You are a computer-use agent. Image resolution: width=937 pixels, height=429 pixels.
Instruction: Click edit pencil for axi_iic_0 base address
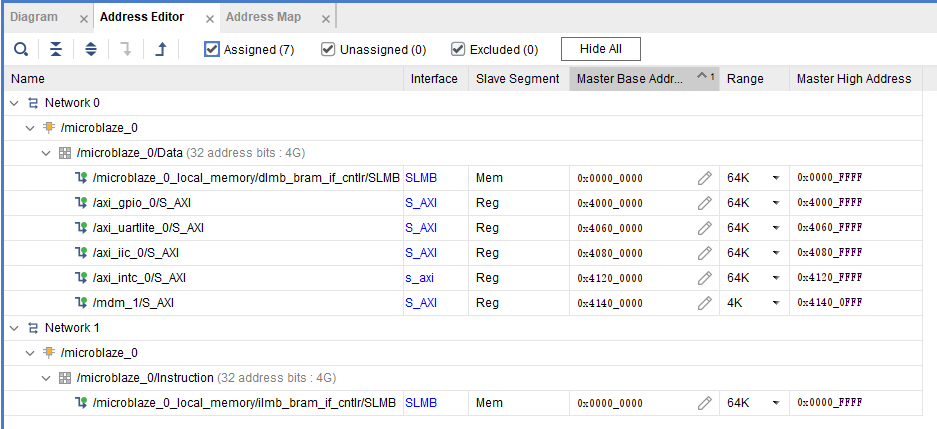click(x=705, y=253)
